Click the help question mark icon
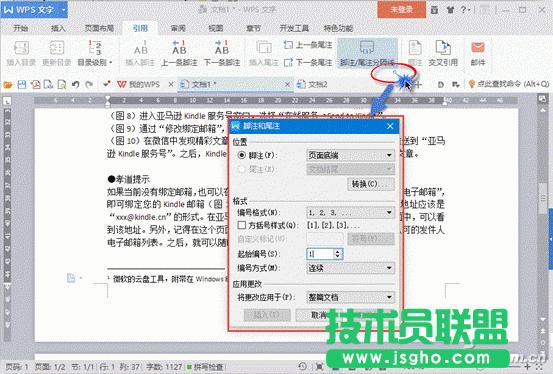The image size is (553, 374). tap(463, 10)
